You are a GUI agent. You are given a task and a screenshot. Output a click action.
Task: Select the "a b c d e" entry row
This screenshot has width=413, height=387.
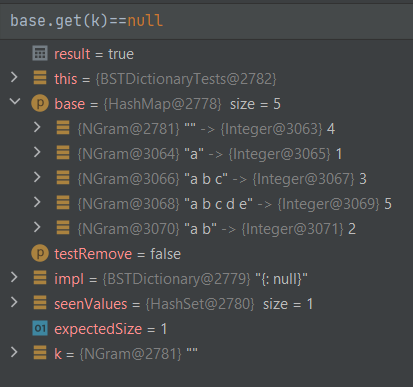[206, 204]
